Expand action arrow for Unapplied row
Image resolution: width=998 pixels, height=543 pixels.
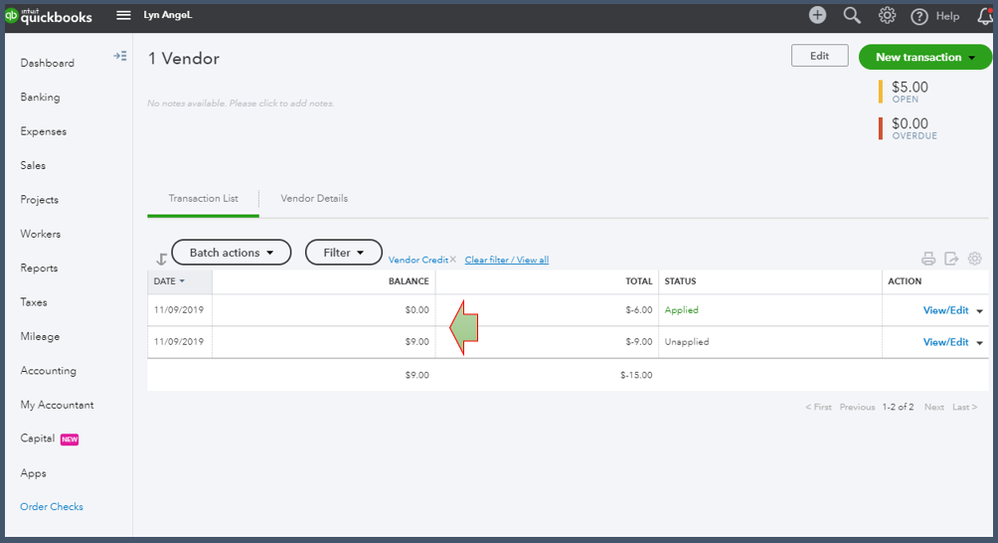click(x=980, y=343)
